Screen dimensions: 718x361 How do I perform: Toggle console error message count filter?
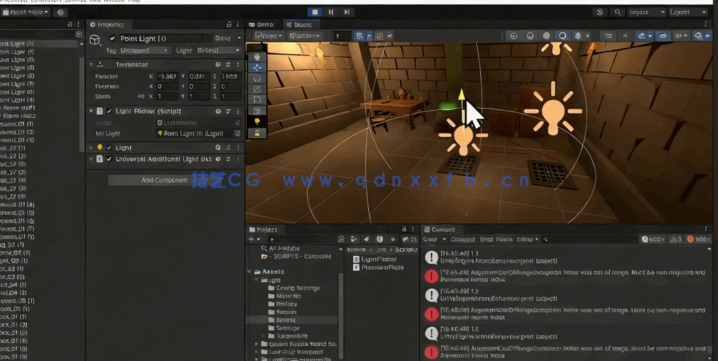point(697,239)
